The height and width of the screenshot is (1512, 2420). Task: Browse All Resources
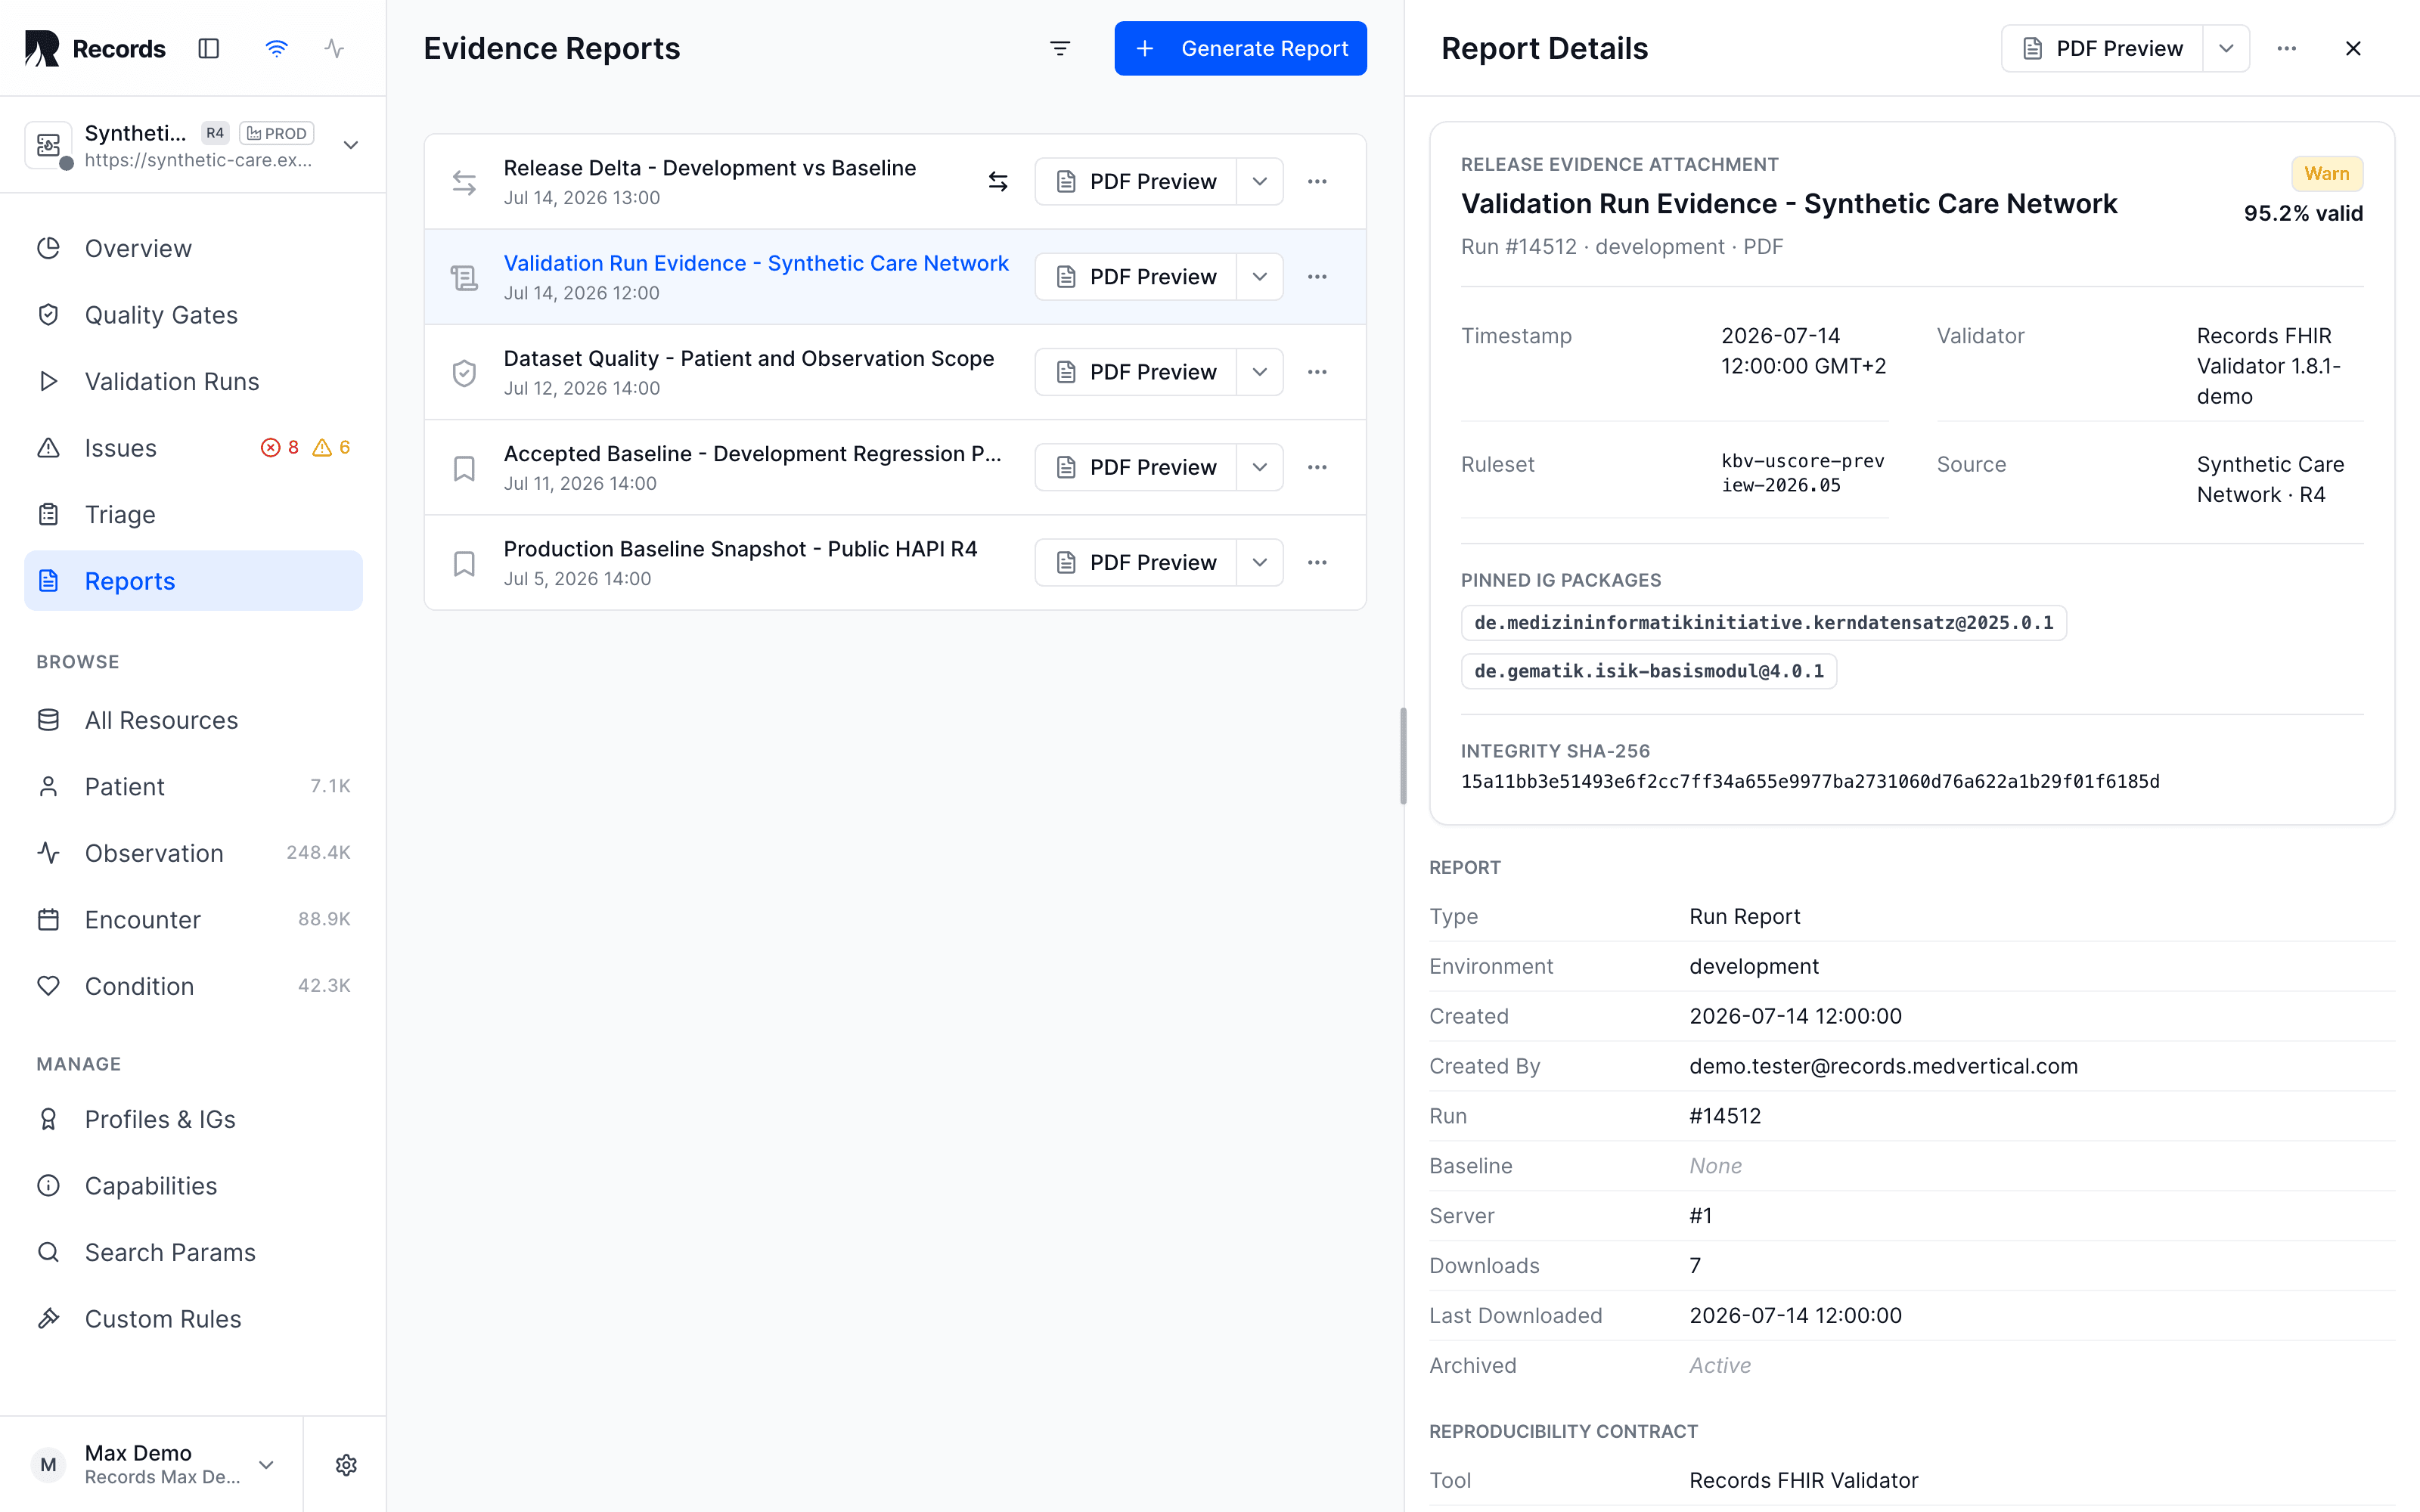coord(193,720)
